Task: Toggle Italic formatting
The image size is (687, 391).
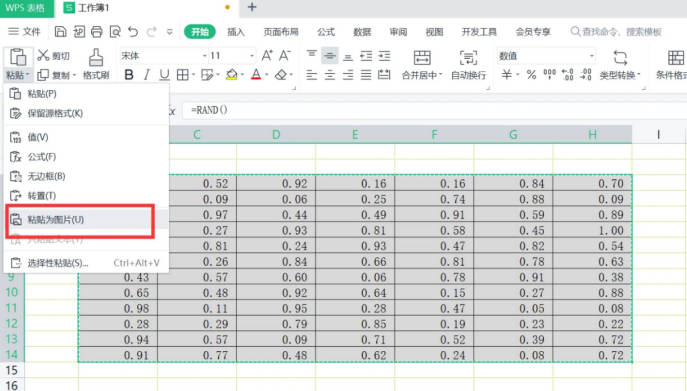Action: pos(147,75)
